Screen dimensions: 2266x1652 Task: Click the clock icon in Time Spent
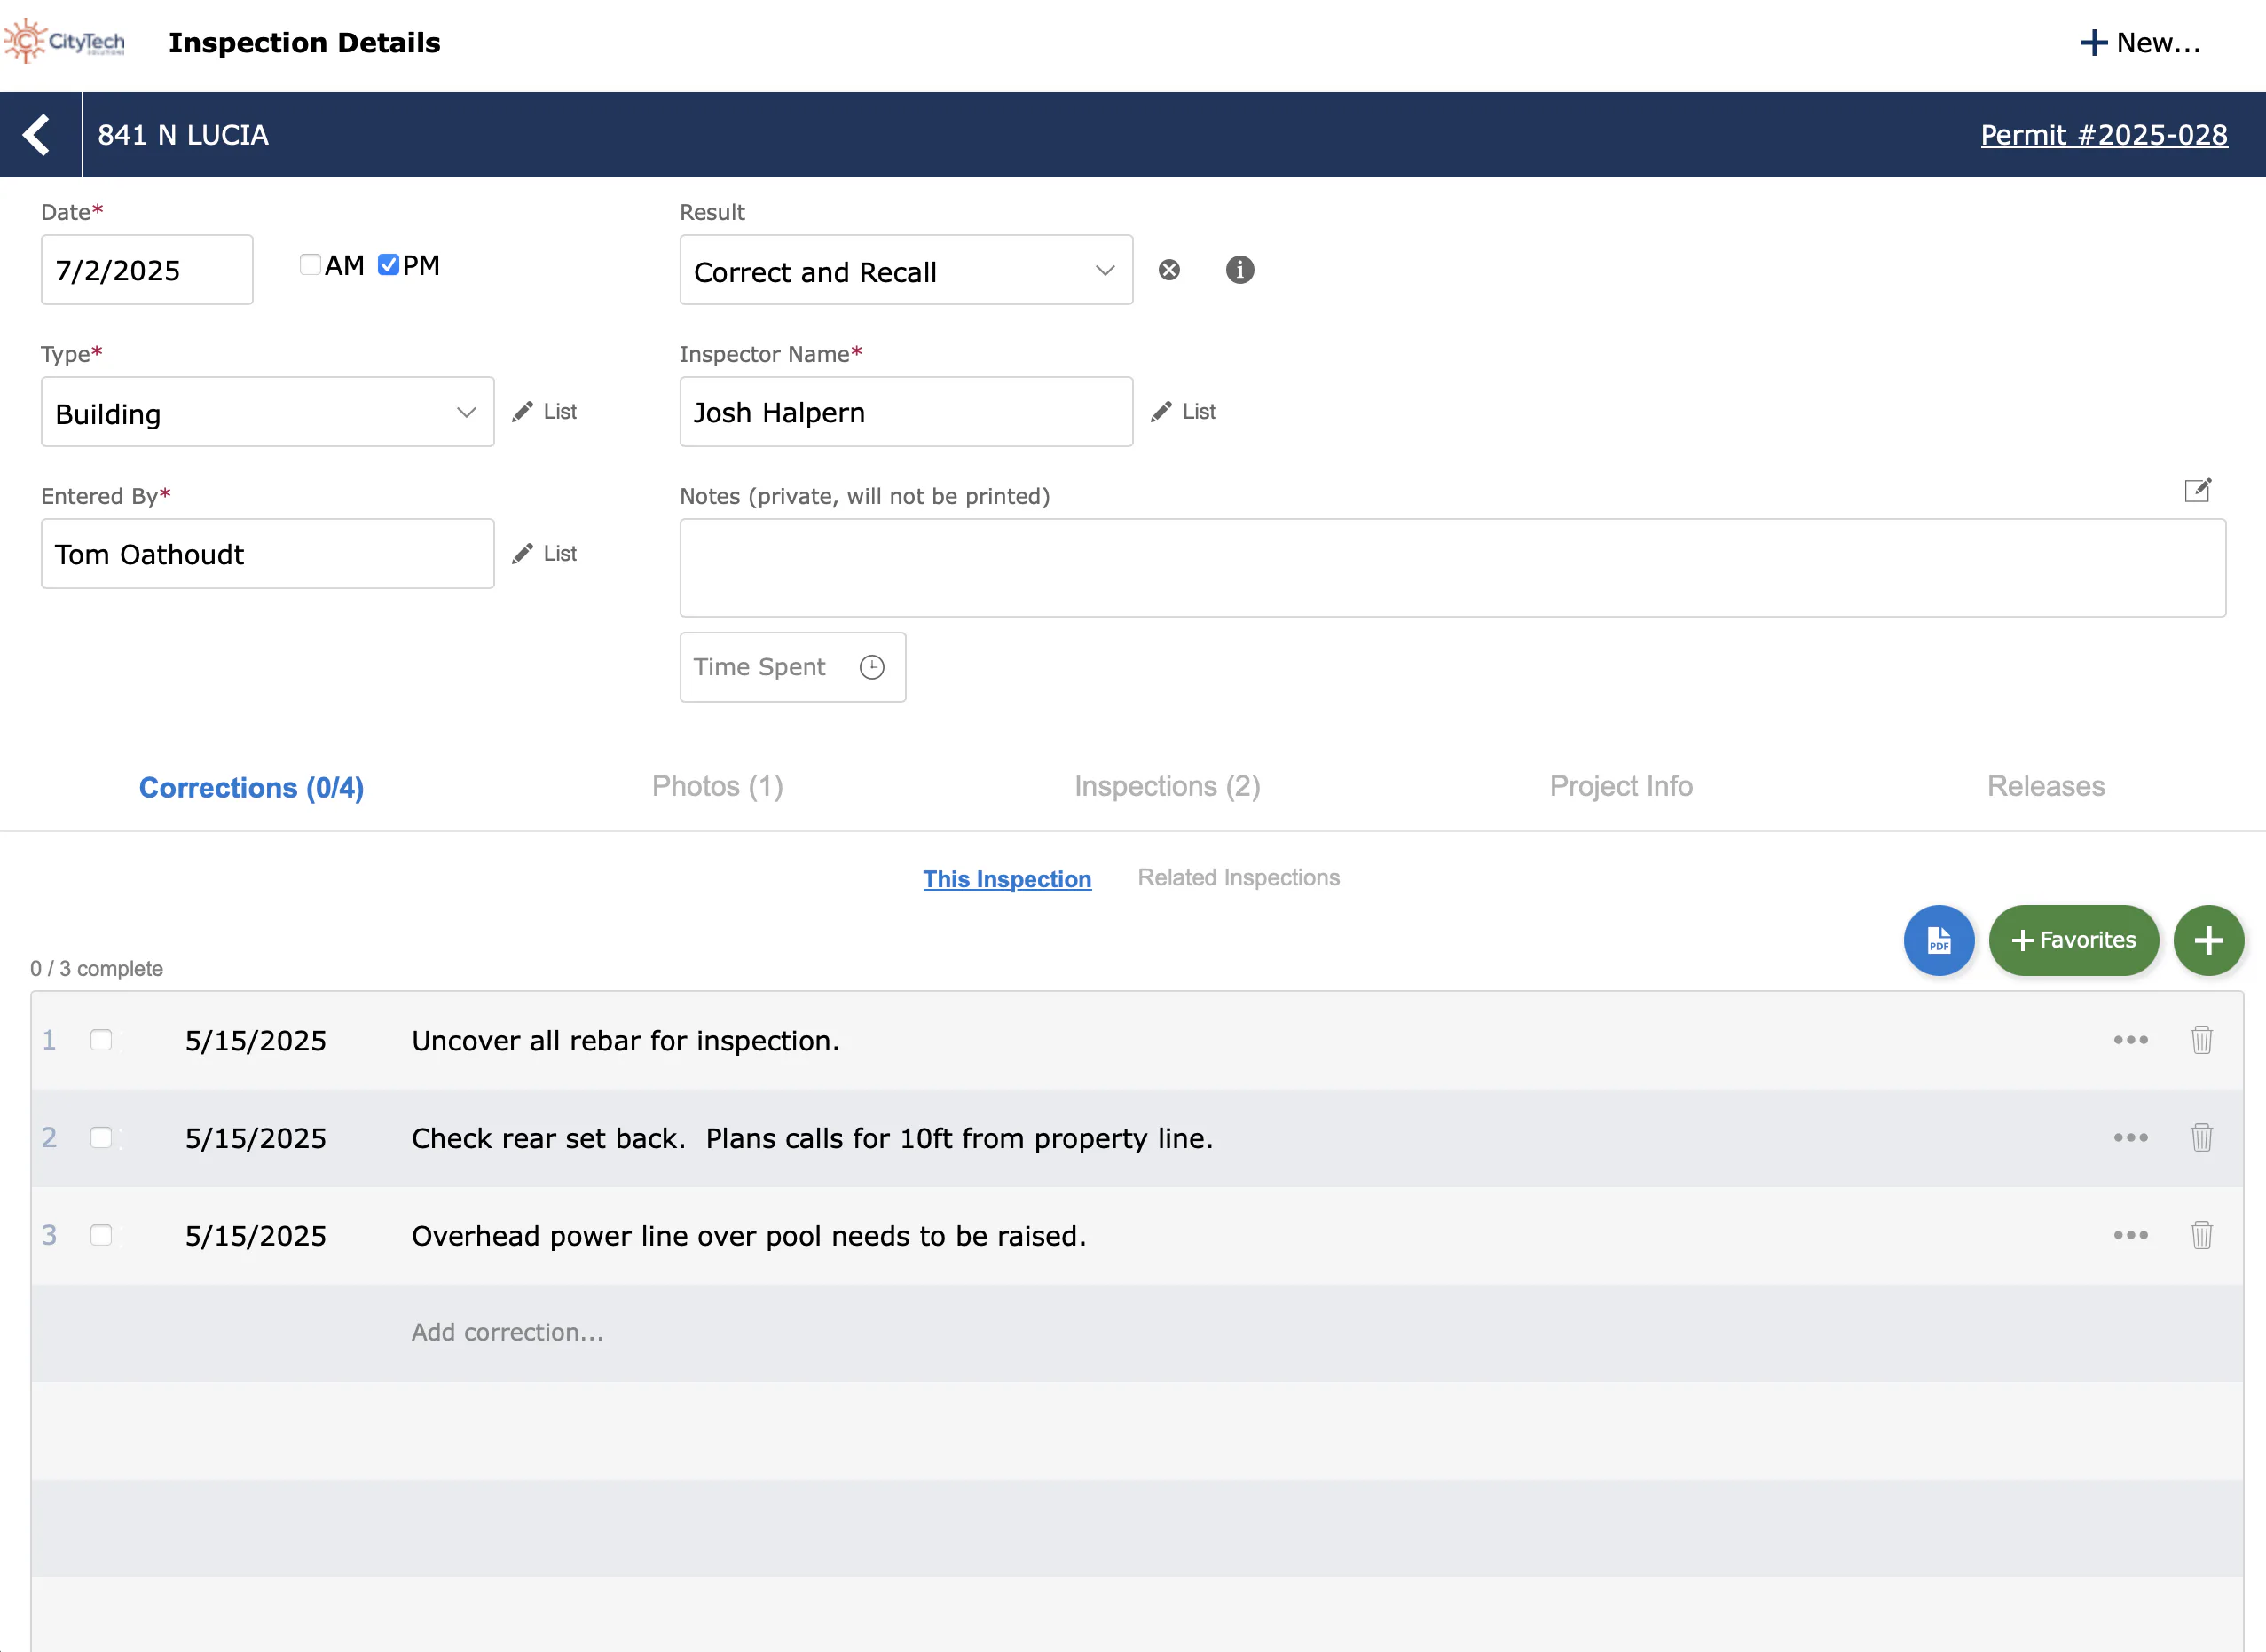point(872,667)
